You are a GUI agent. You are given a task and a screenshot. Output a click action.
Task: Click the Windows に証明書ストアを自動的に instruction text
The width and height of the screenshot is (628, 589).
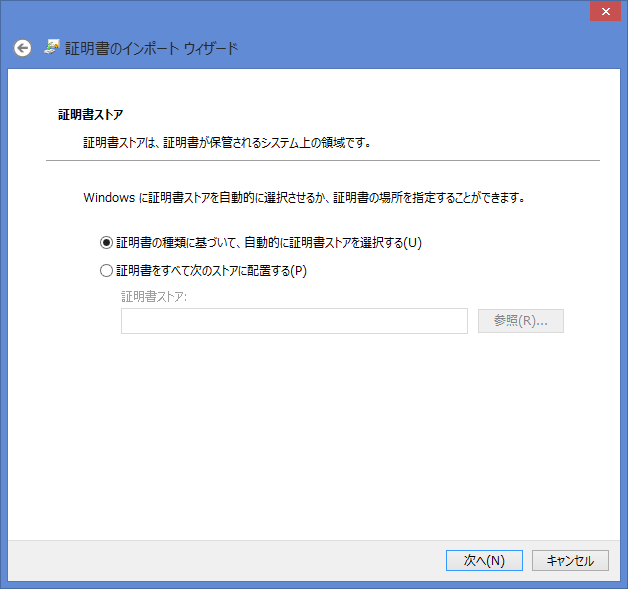pyautogui.click(x=304, y=197)
